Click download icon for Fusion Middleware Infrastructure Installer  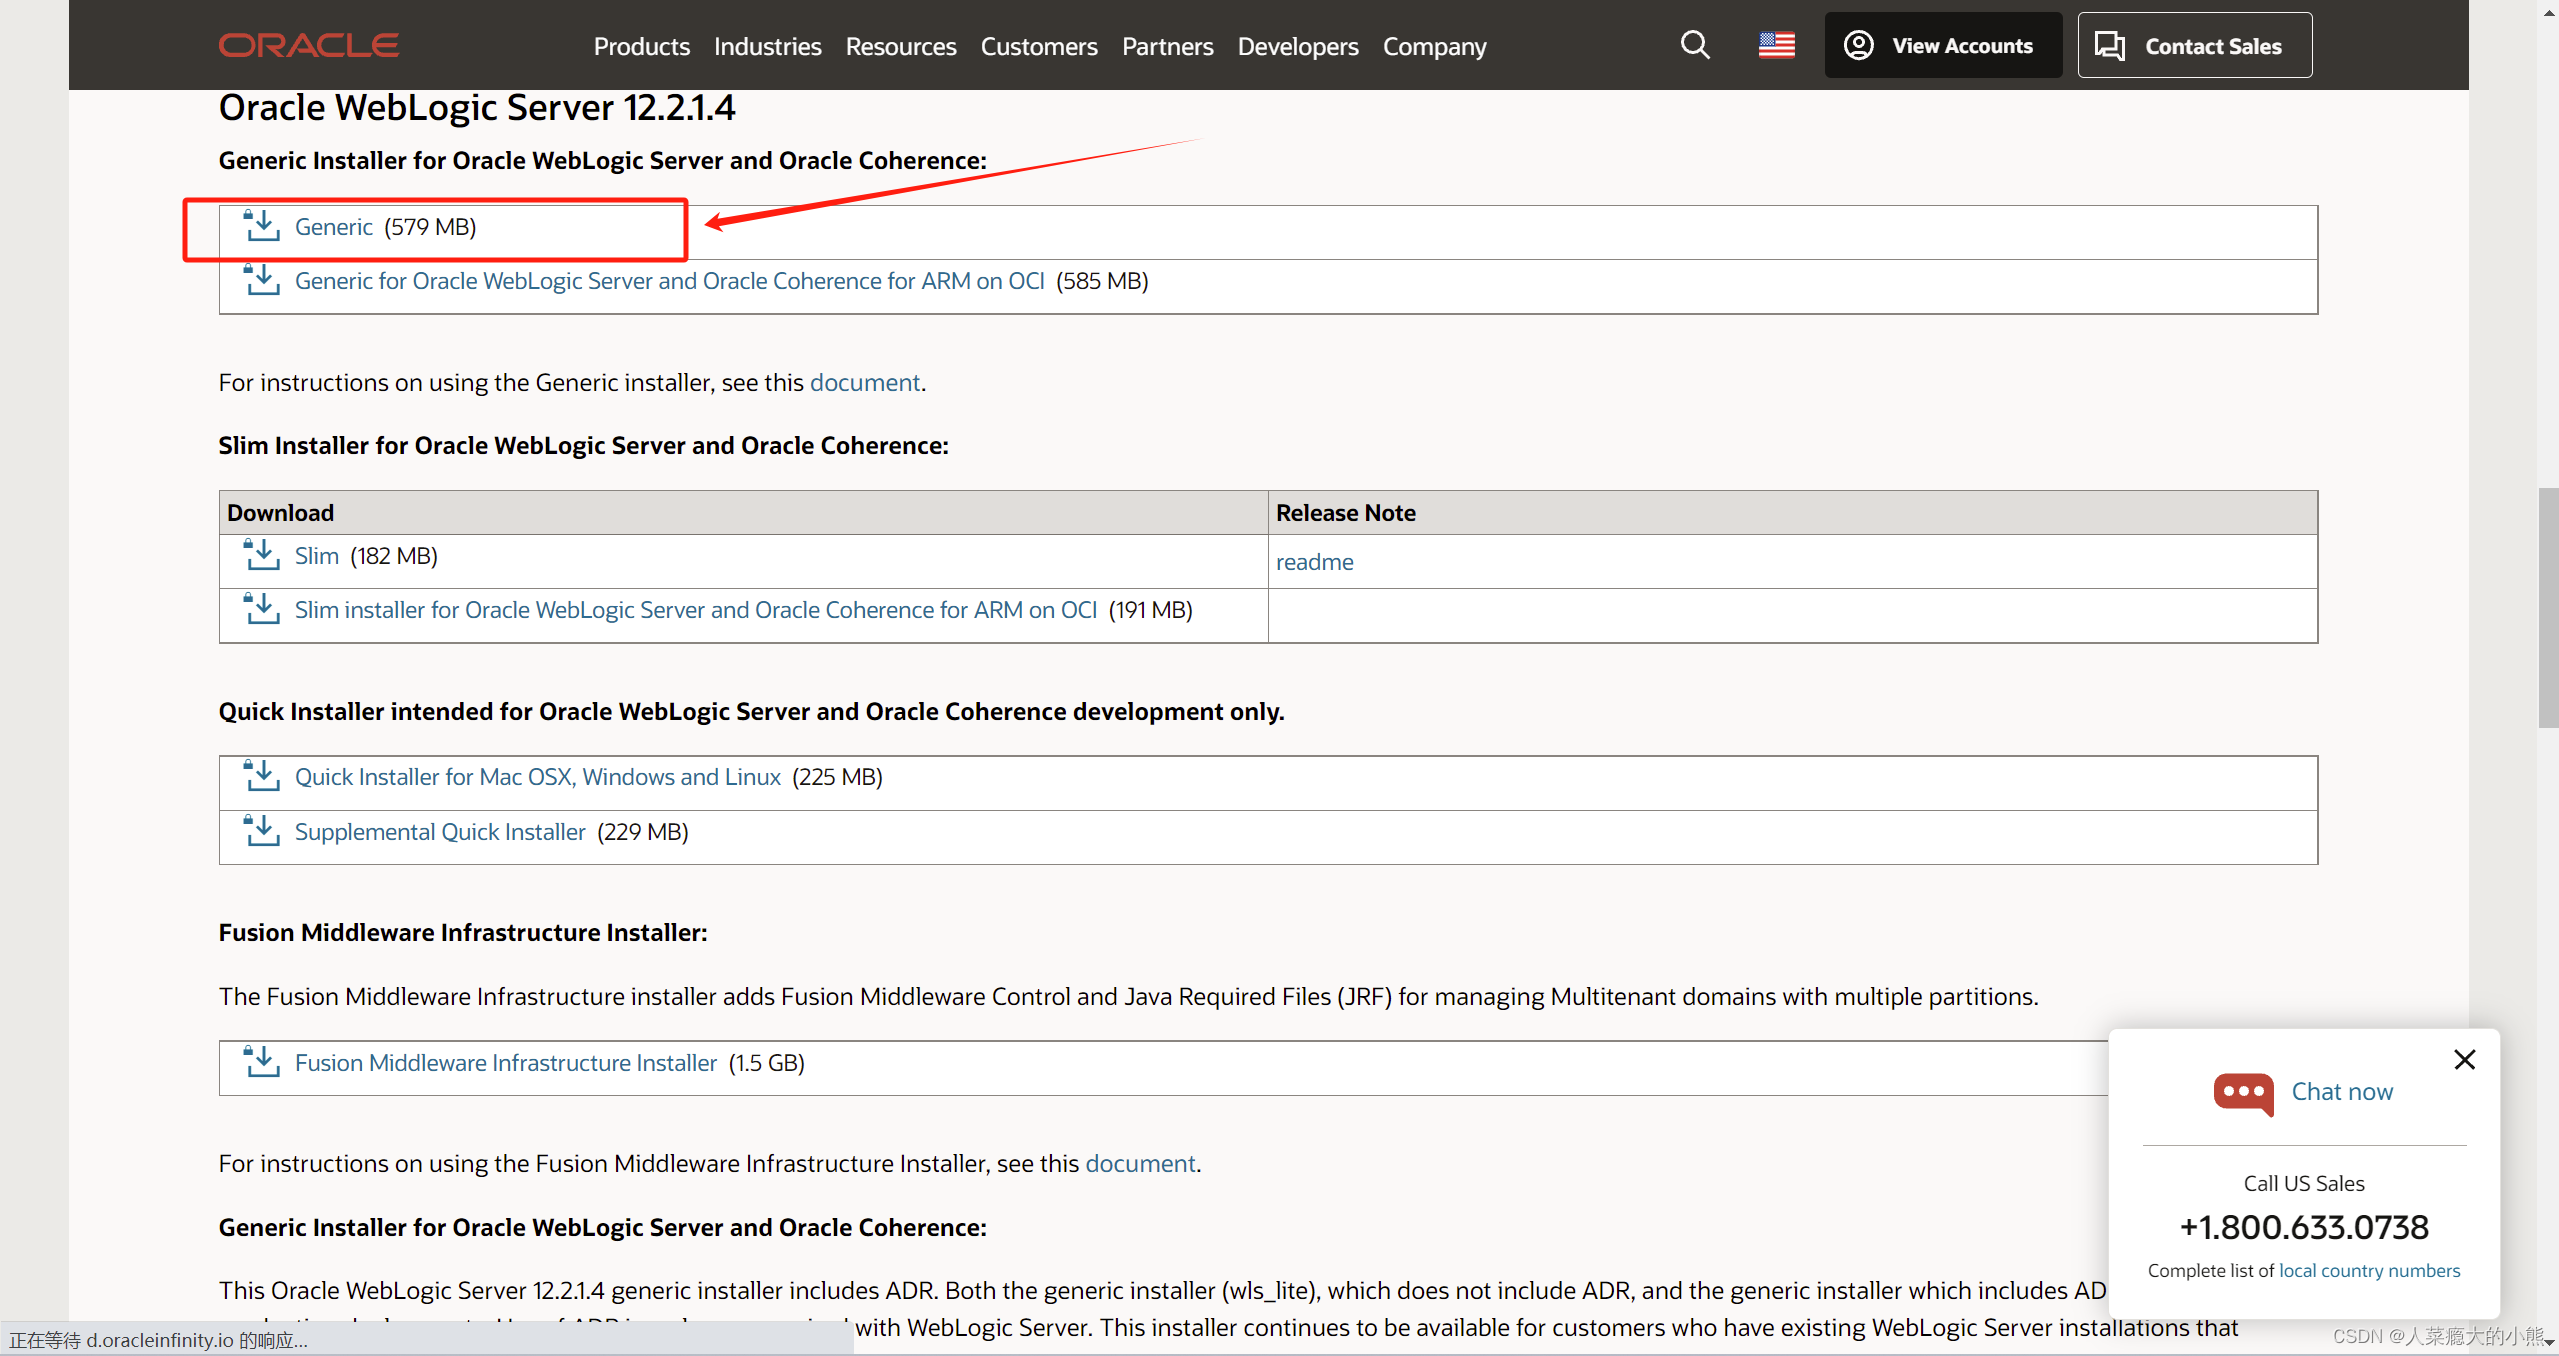point(262,1062)
